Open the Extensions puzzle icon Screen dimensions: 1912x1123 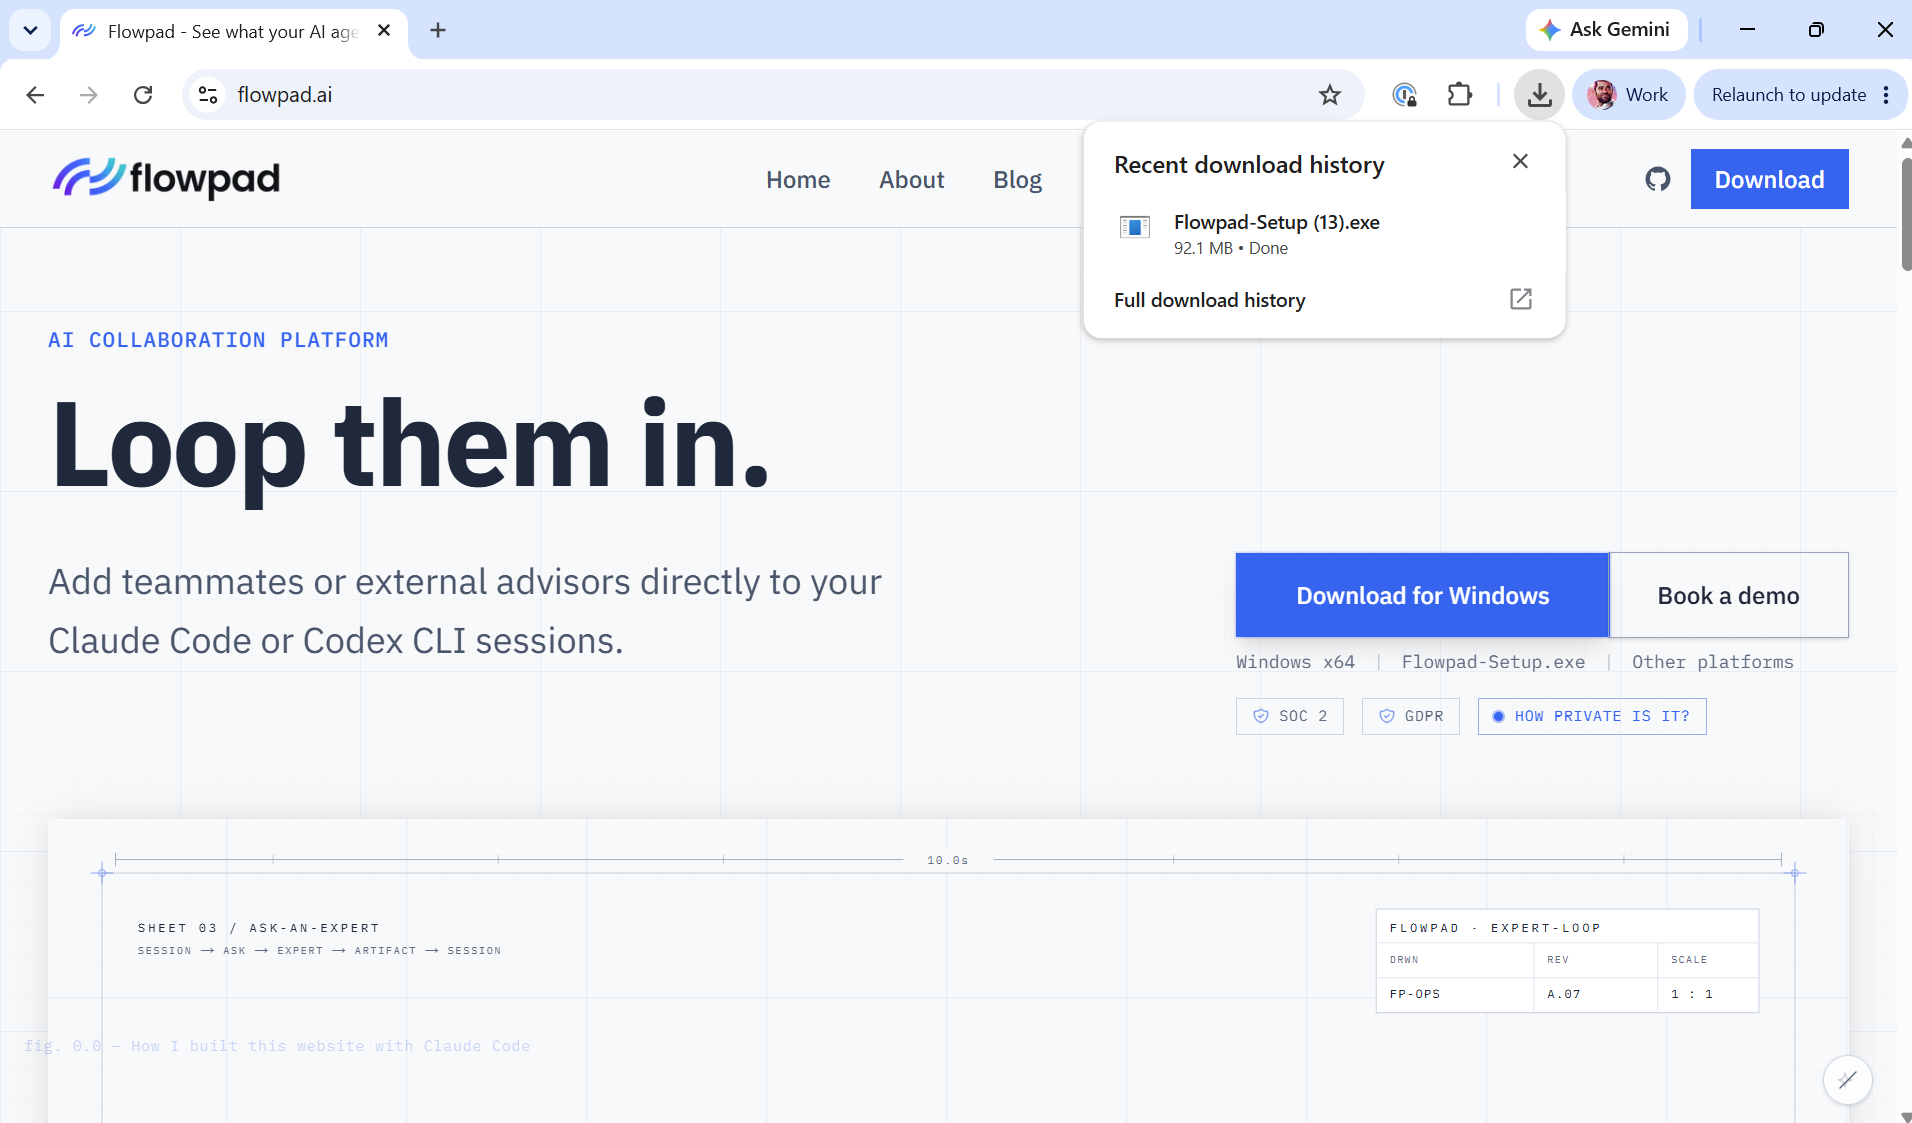tap(1460, 95)
